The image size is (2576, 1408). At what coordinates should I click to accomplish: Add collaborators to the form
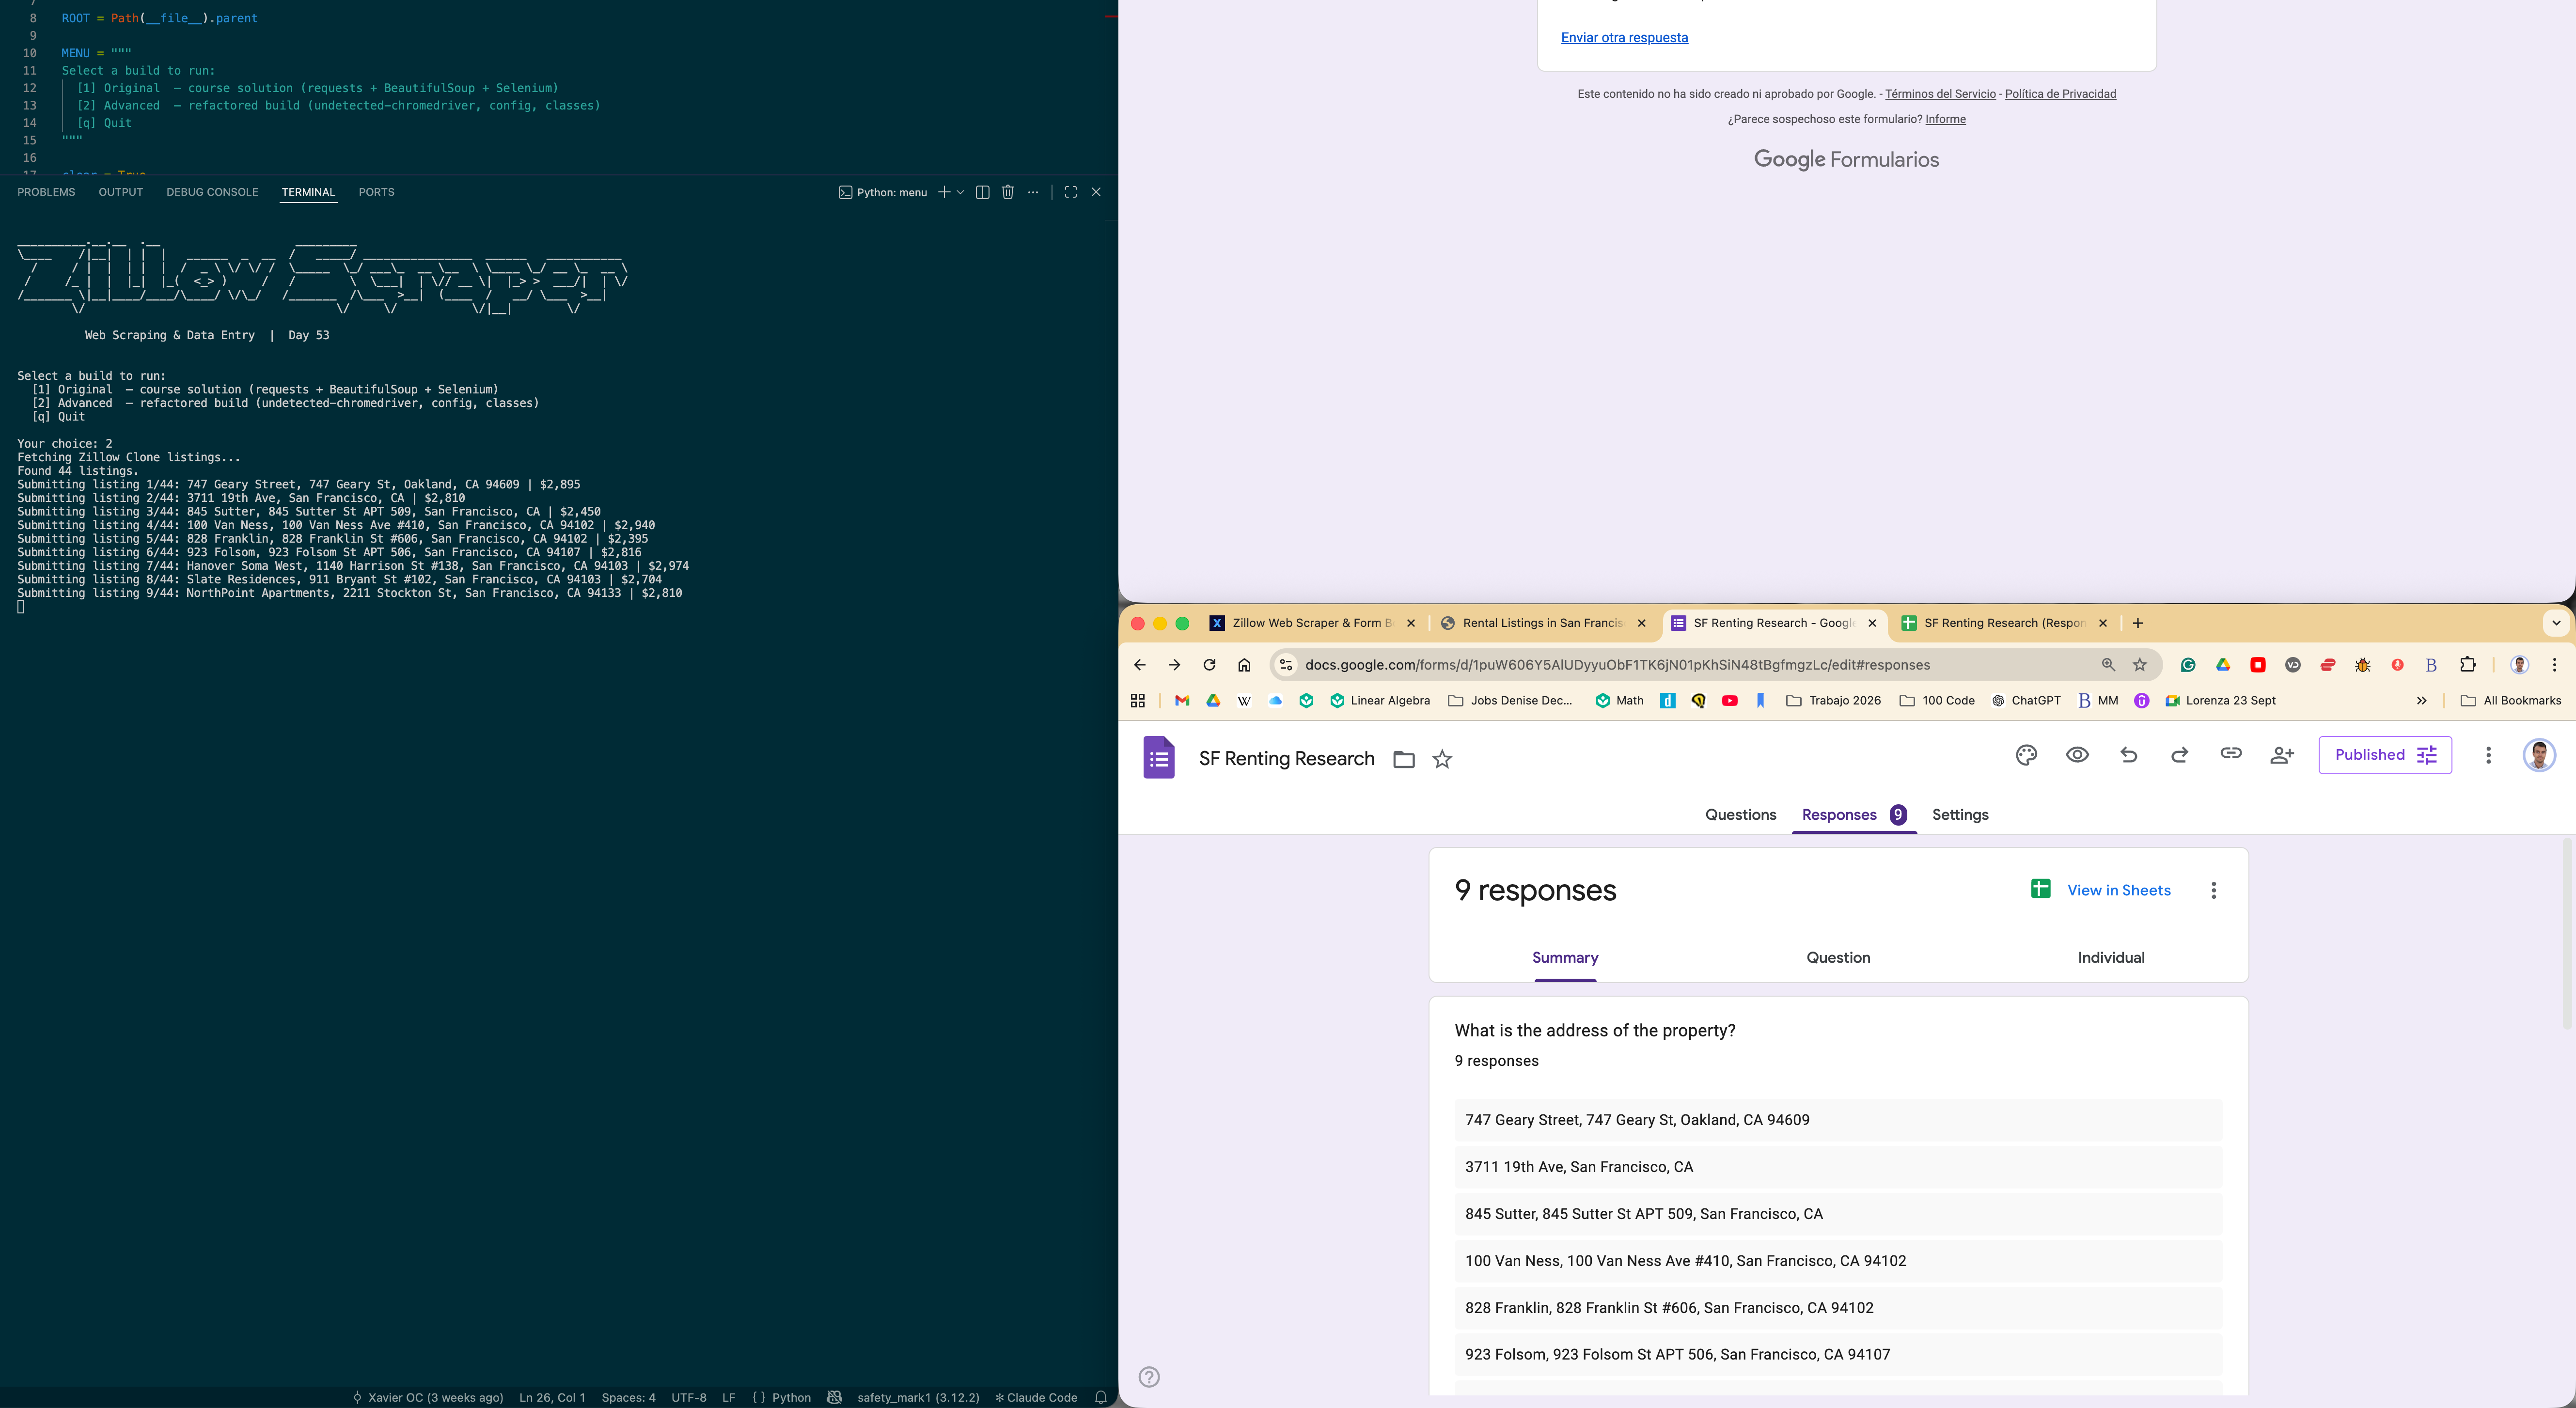[x=2282, y=755]
